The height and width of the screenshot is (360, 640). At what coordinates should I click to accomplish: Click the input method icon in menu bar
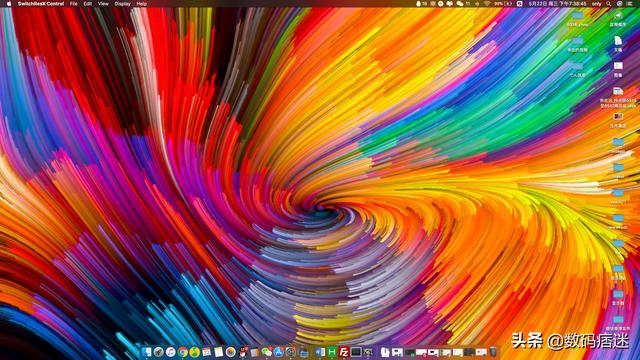pyautogui.click(x=519, y=4)
